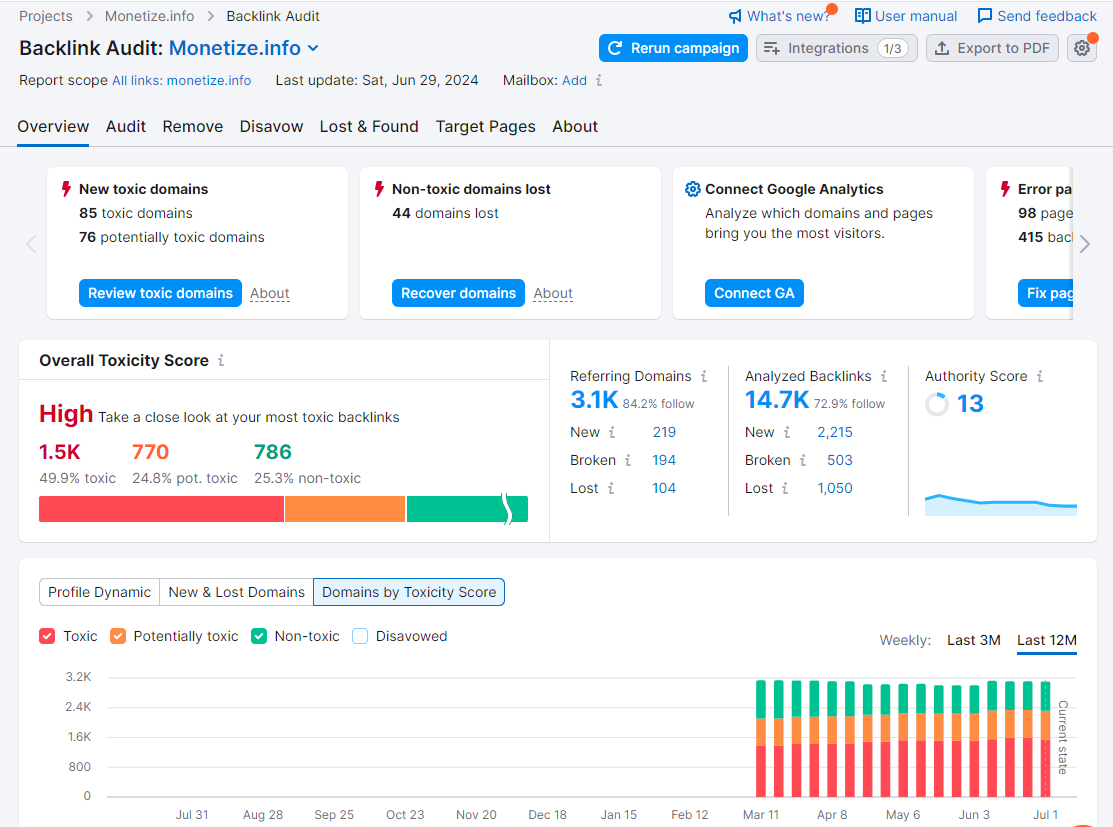1113x827 pixels.
Task: Toggle the Potentially toxic checkbox
Action: coord(118,636)
